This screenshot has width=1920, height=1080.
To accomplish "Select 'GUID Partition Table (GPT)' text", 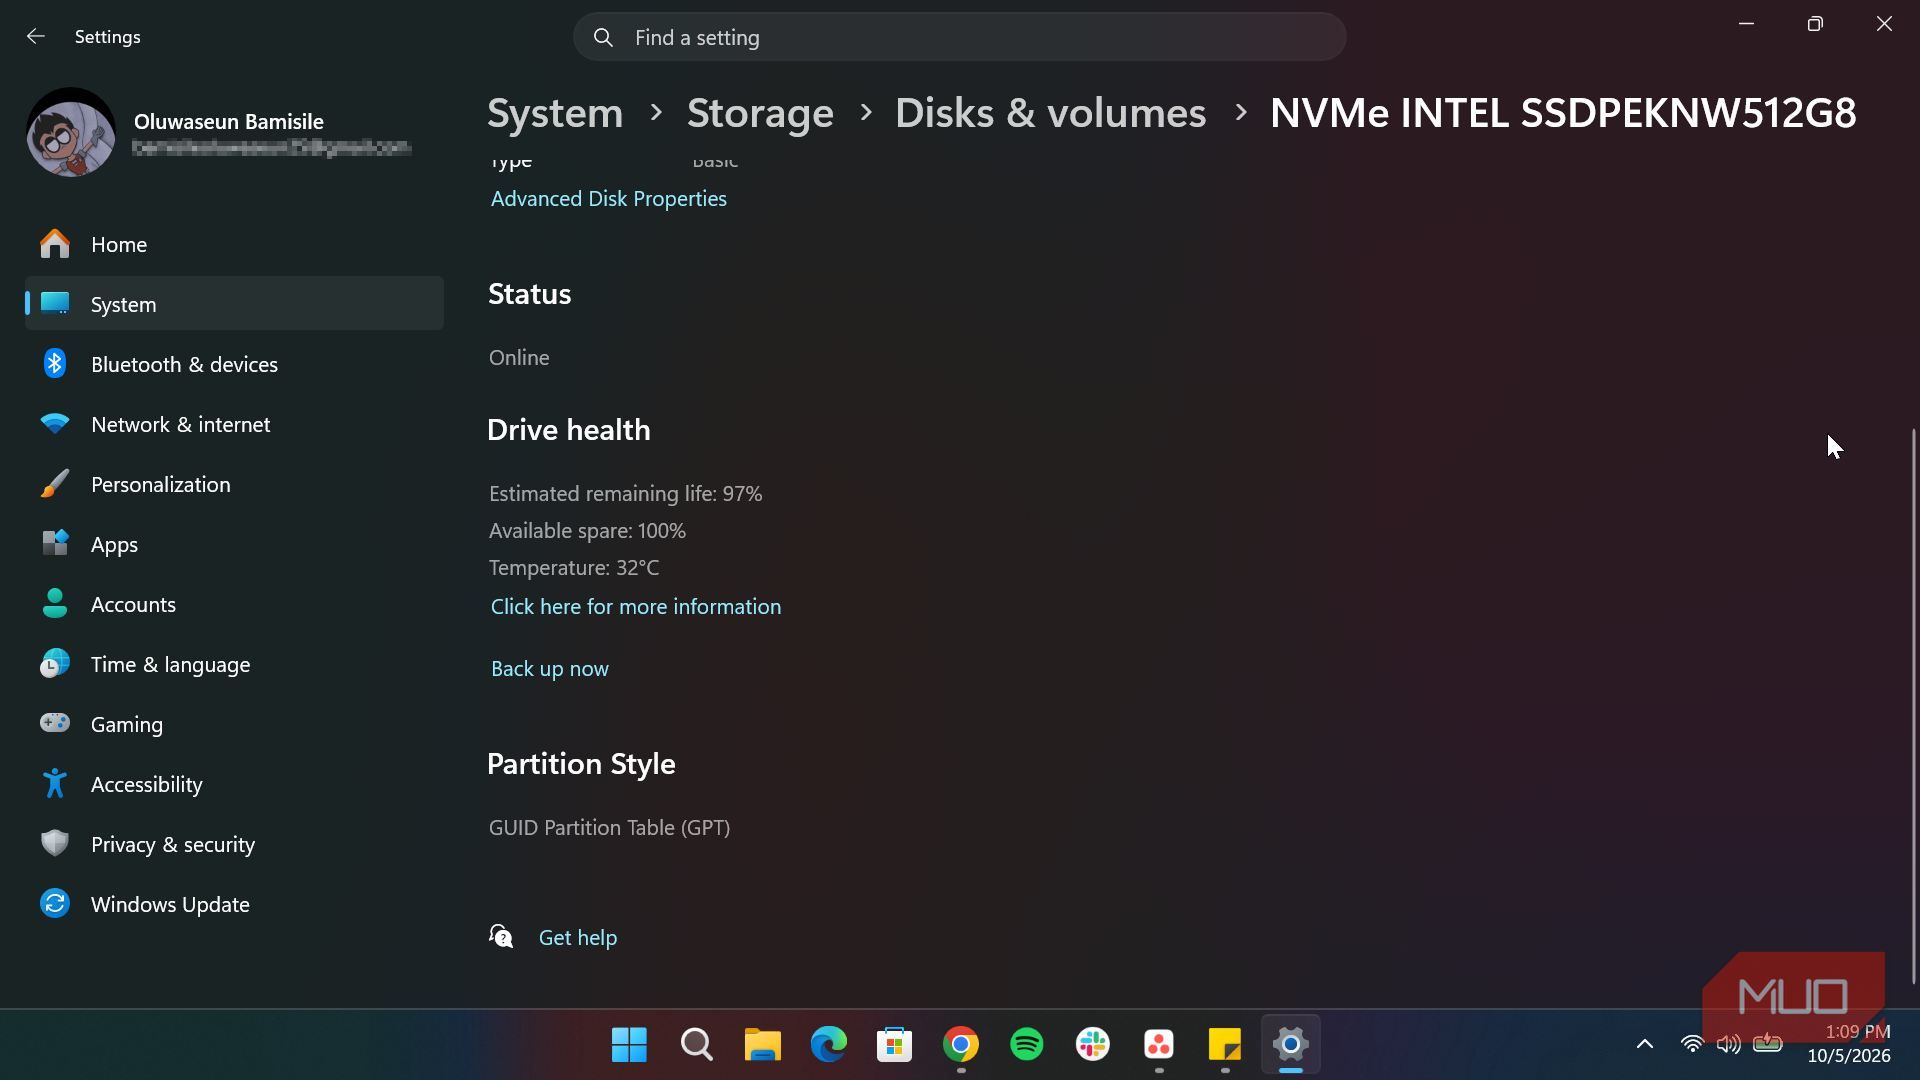I will pos(610,828).
